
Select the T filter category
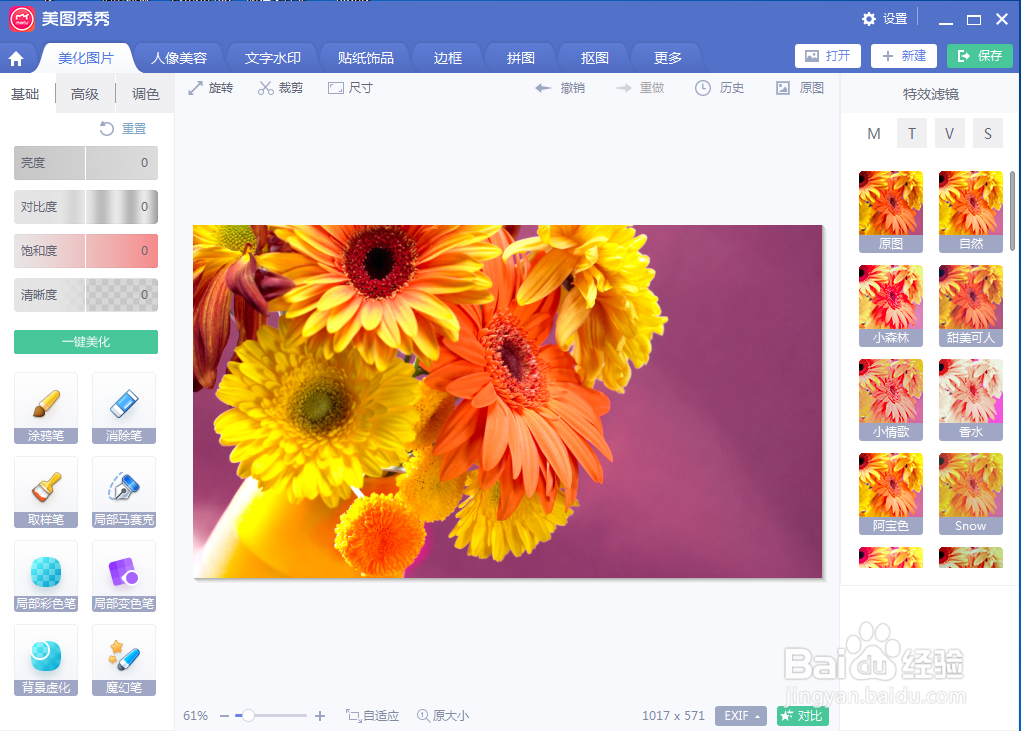coord(912,133)
